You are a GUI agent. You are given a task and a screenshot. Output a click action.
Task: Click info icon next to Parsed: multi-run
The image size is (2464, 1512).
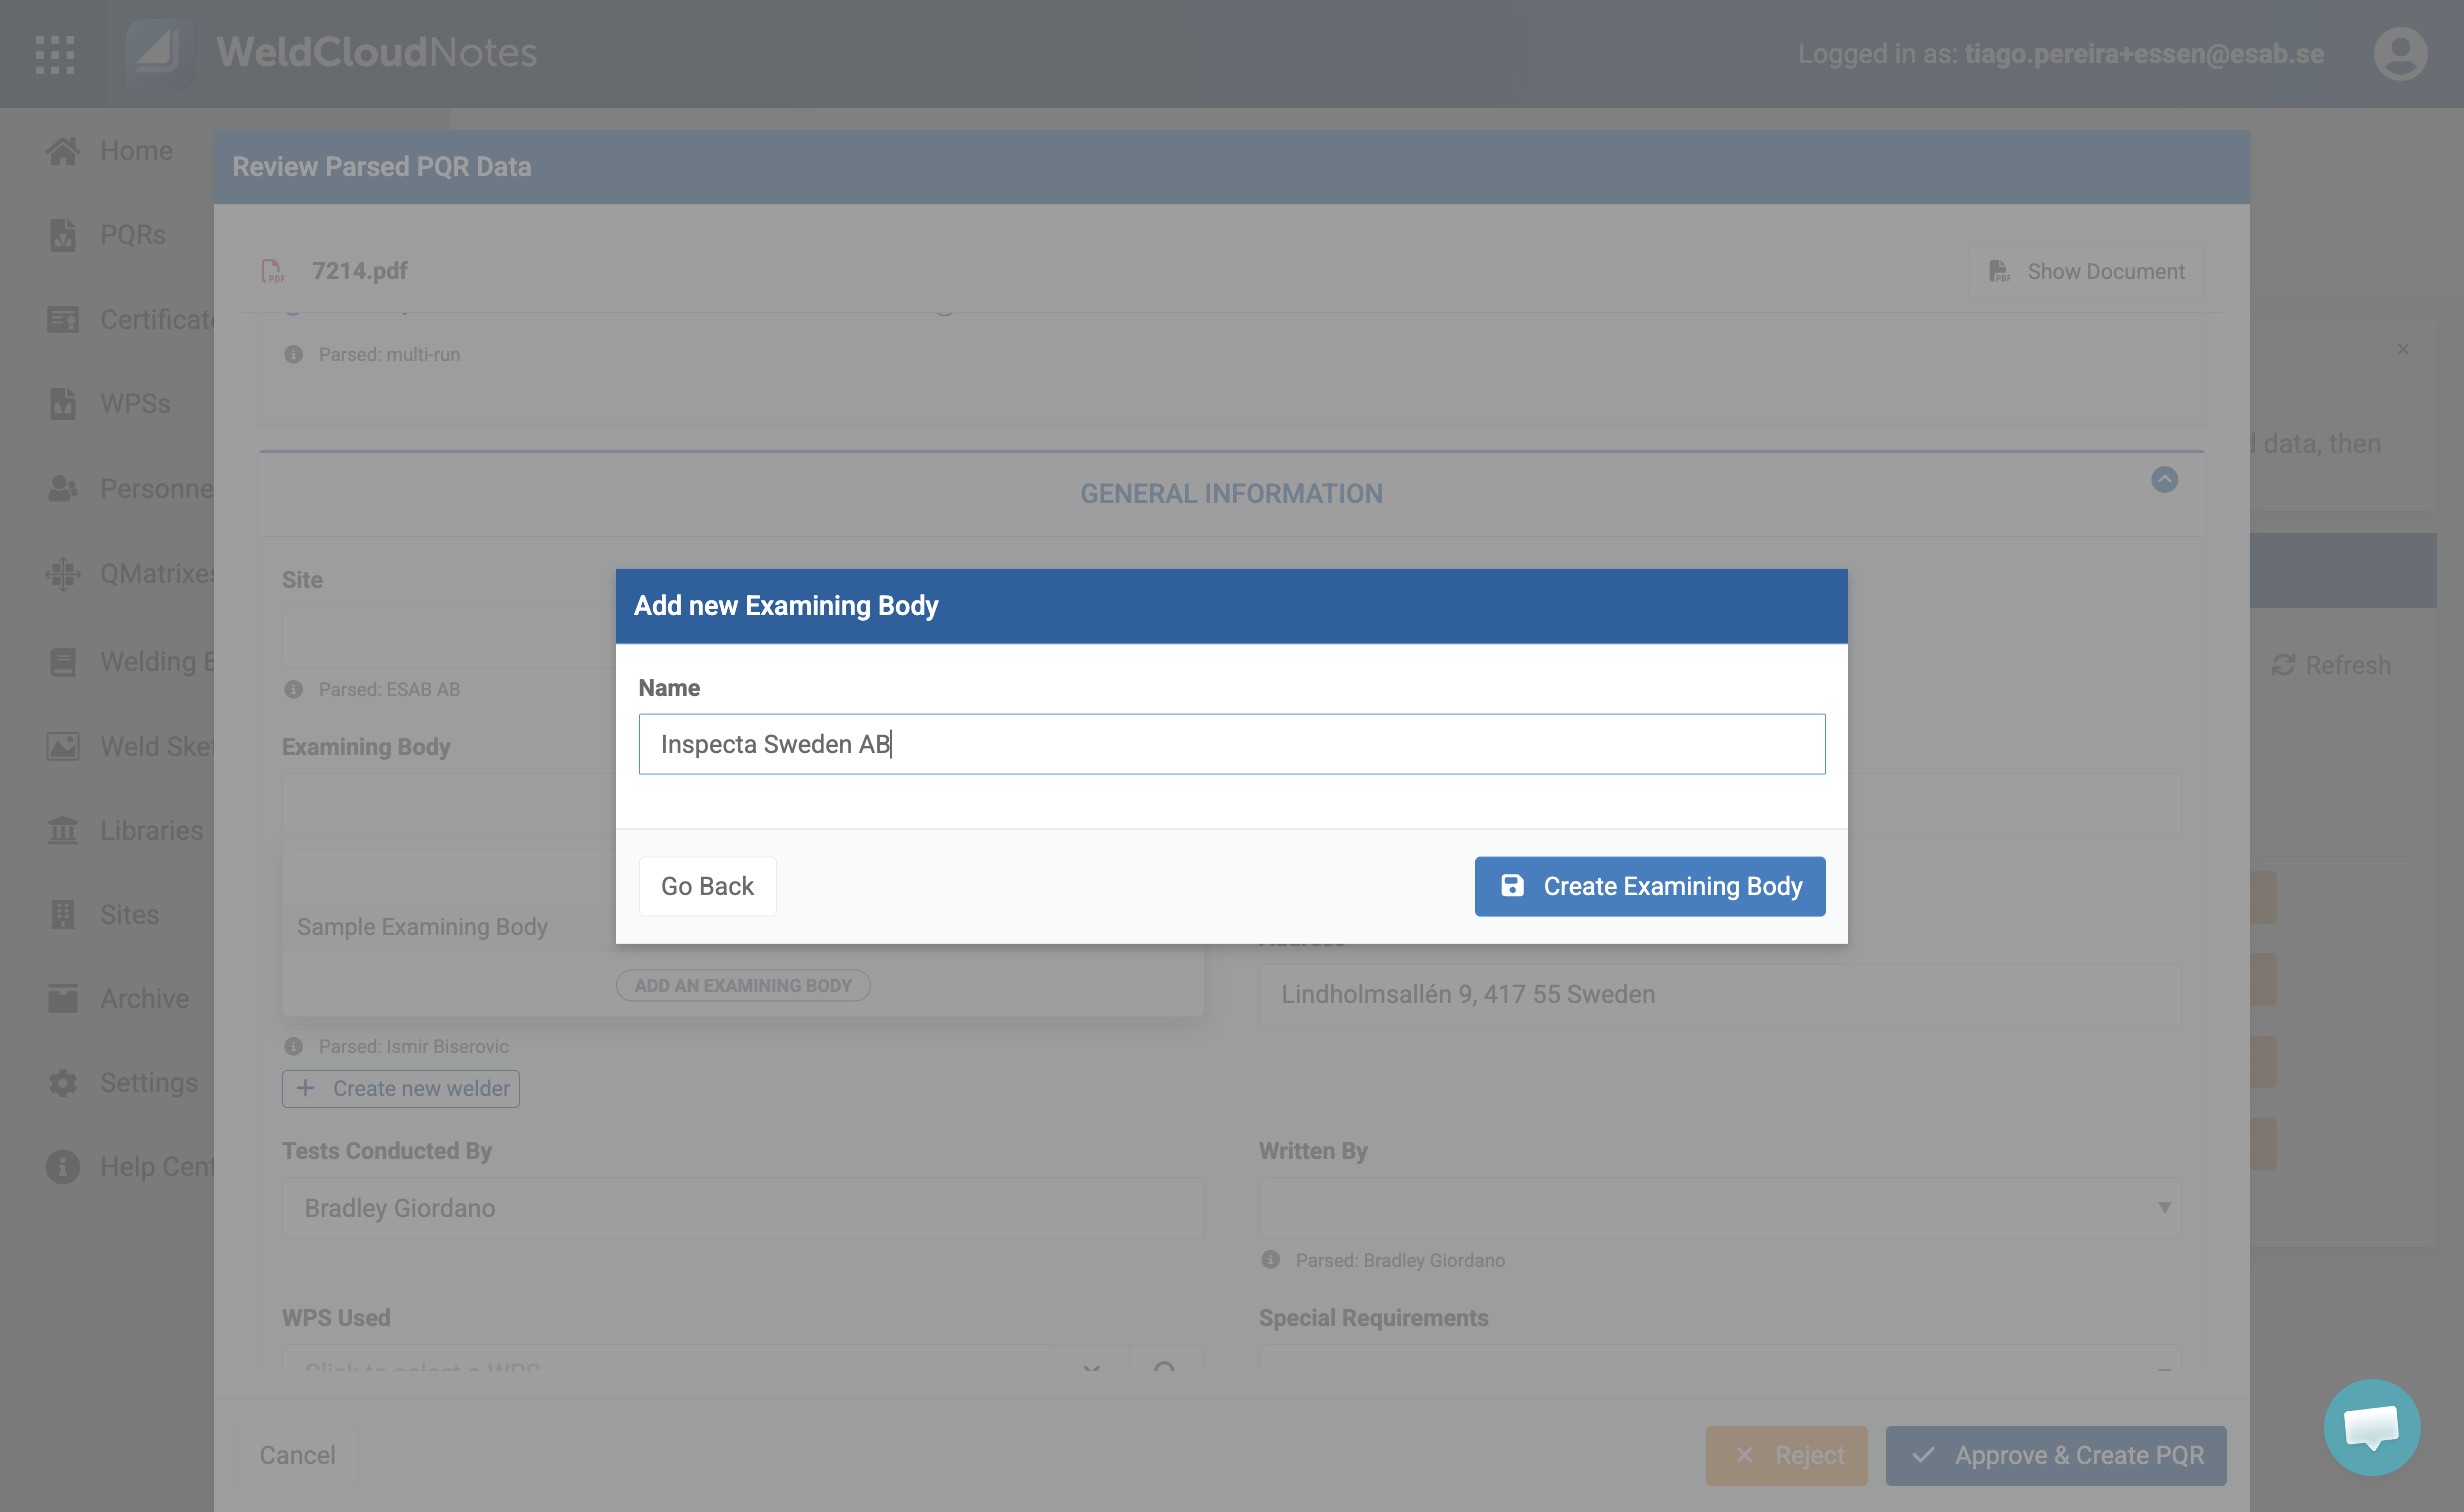pos(293,355)
